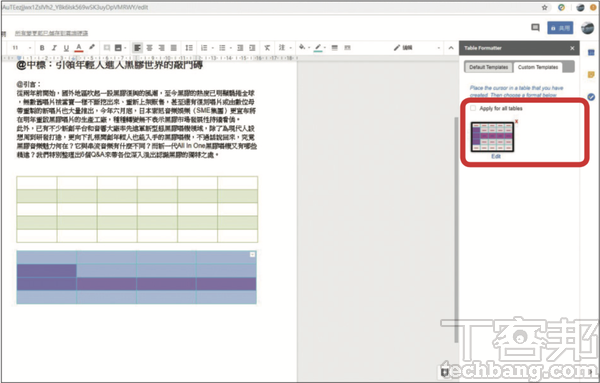Open options of the purple table corner button
This screenshot has width=600, height=383.
tap(252, 254)
